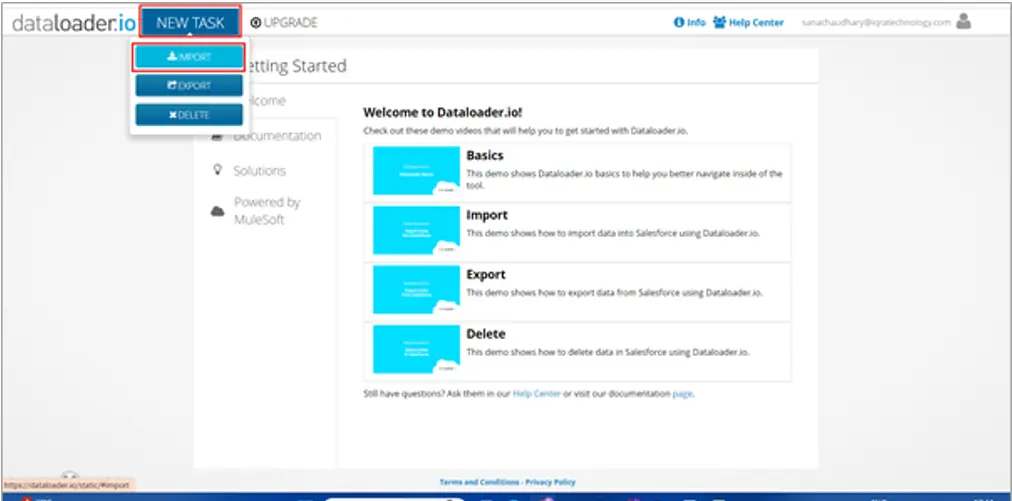Click the user profile avatar icon
The width and height of the screenshot is (1012, 501).
964,21
